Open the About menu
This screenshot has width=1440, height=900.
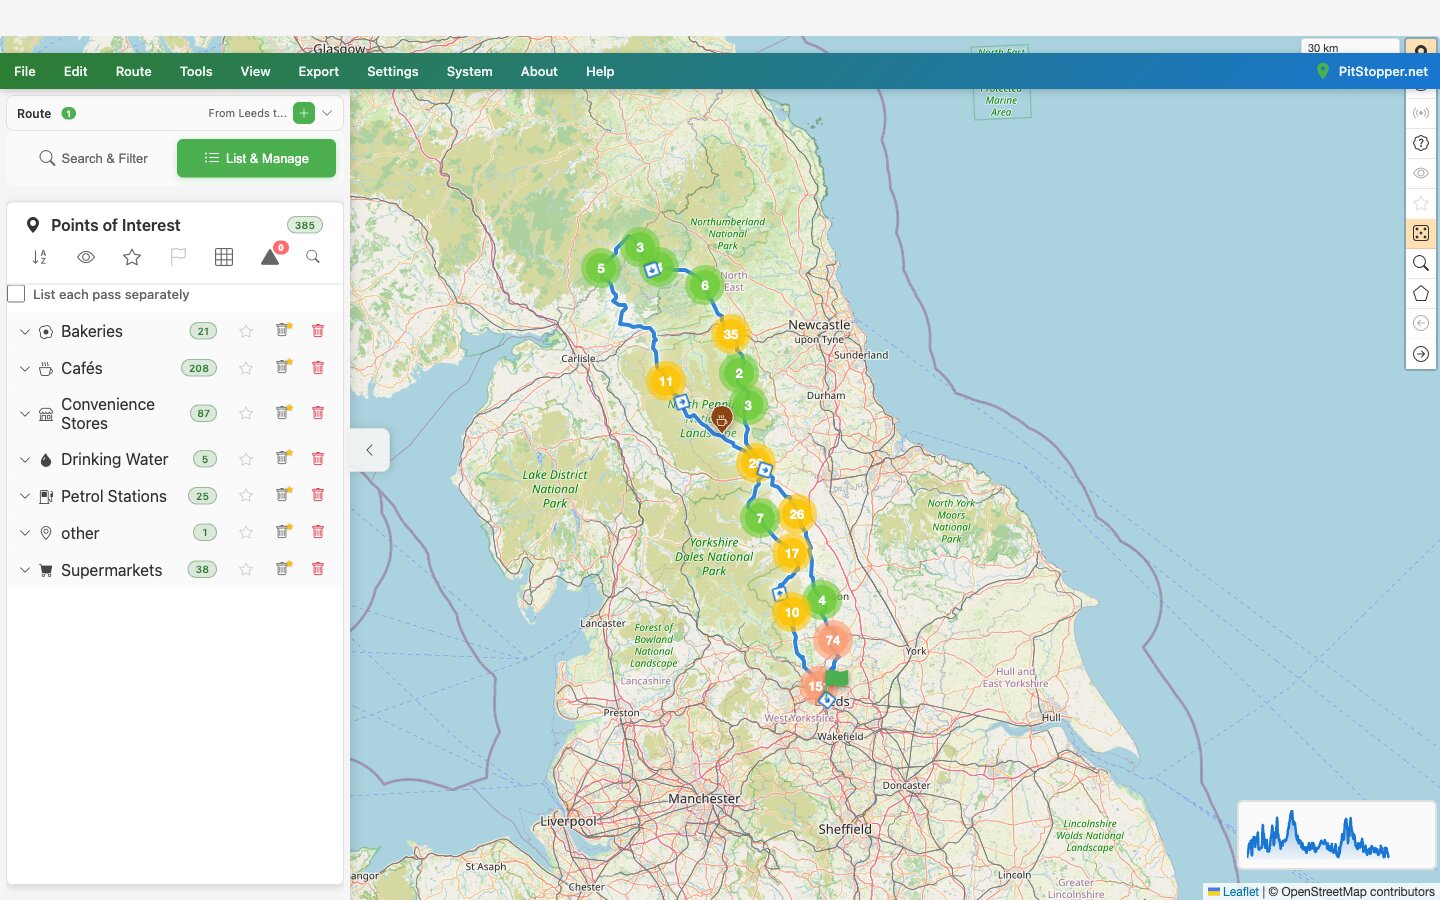pos(539,71)
